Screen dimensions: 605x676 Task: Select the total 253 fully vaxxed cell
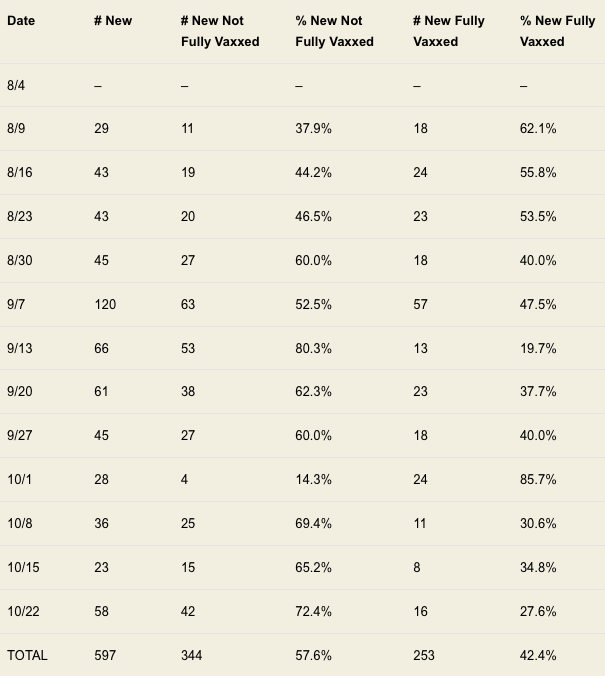click(423, 655)
